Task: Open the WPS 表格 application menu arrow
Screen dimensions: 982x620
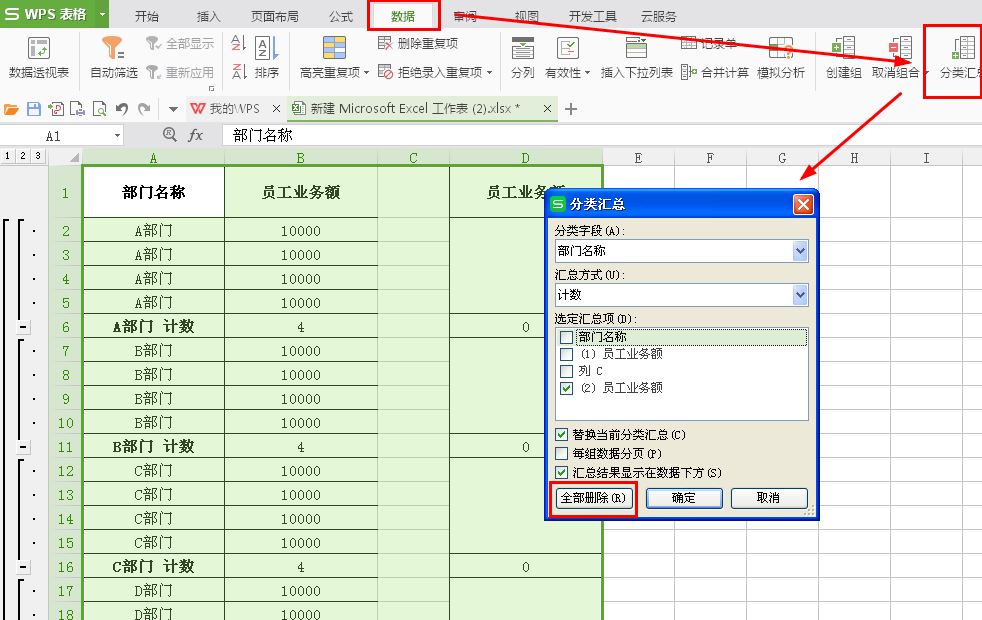Action: click(x=101, y=14)
